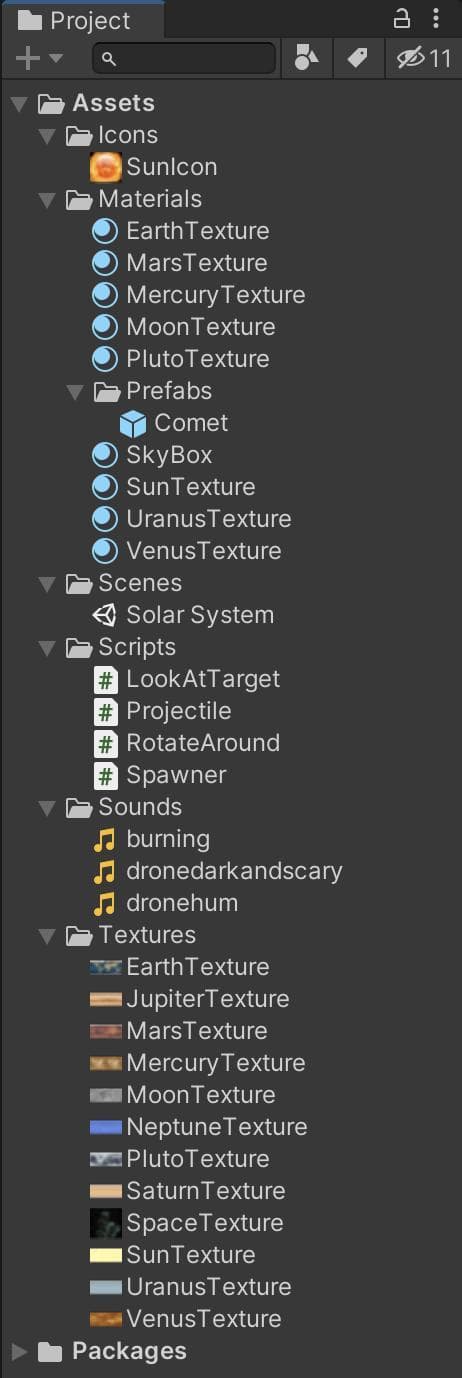Toggle hidden packages visibility eye icon
Image resolution: width=462 pixels, height=1378 pixels.
coord(412,59)
